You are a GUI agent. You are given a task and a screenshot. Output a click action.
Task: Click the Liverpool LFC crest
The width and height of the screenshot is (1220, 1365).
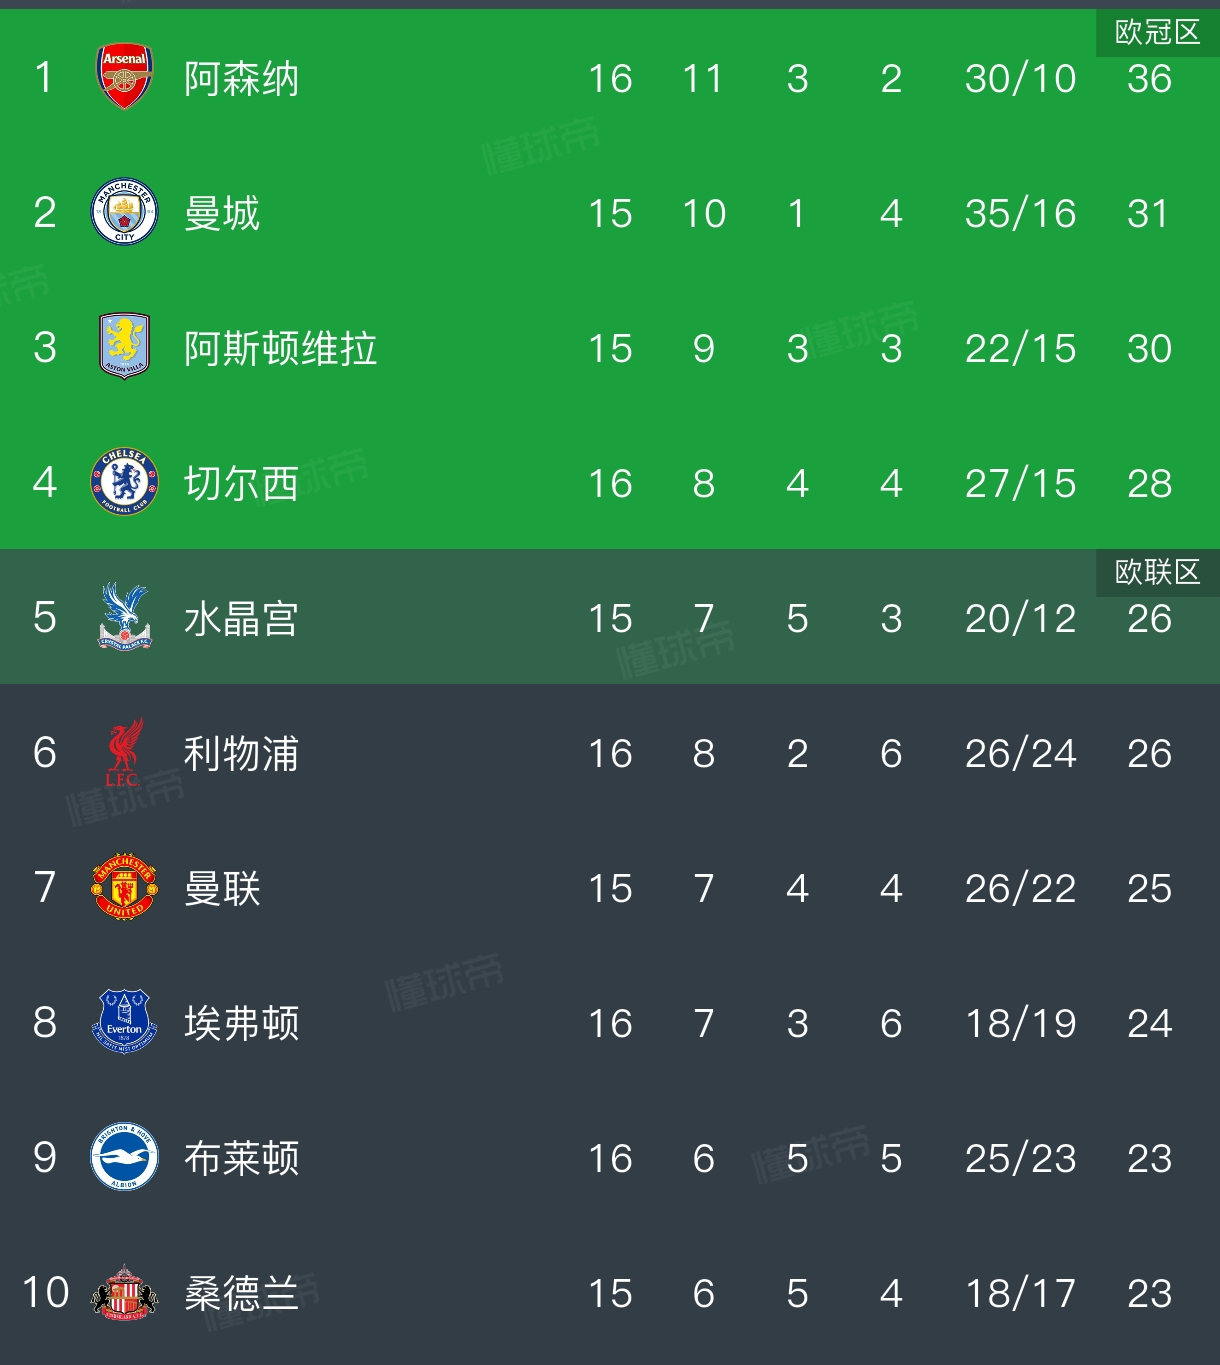point(124,752)
